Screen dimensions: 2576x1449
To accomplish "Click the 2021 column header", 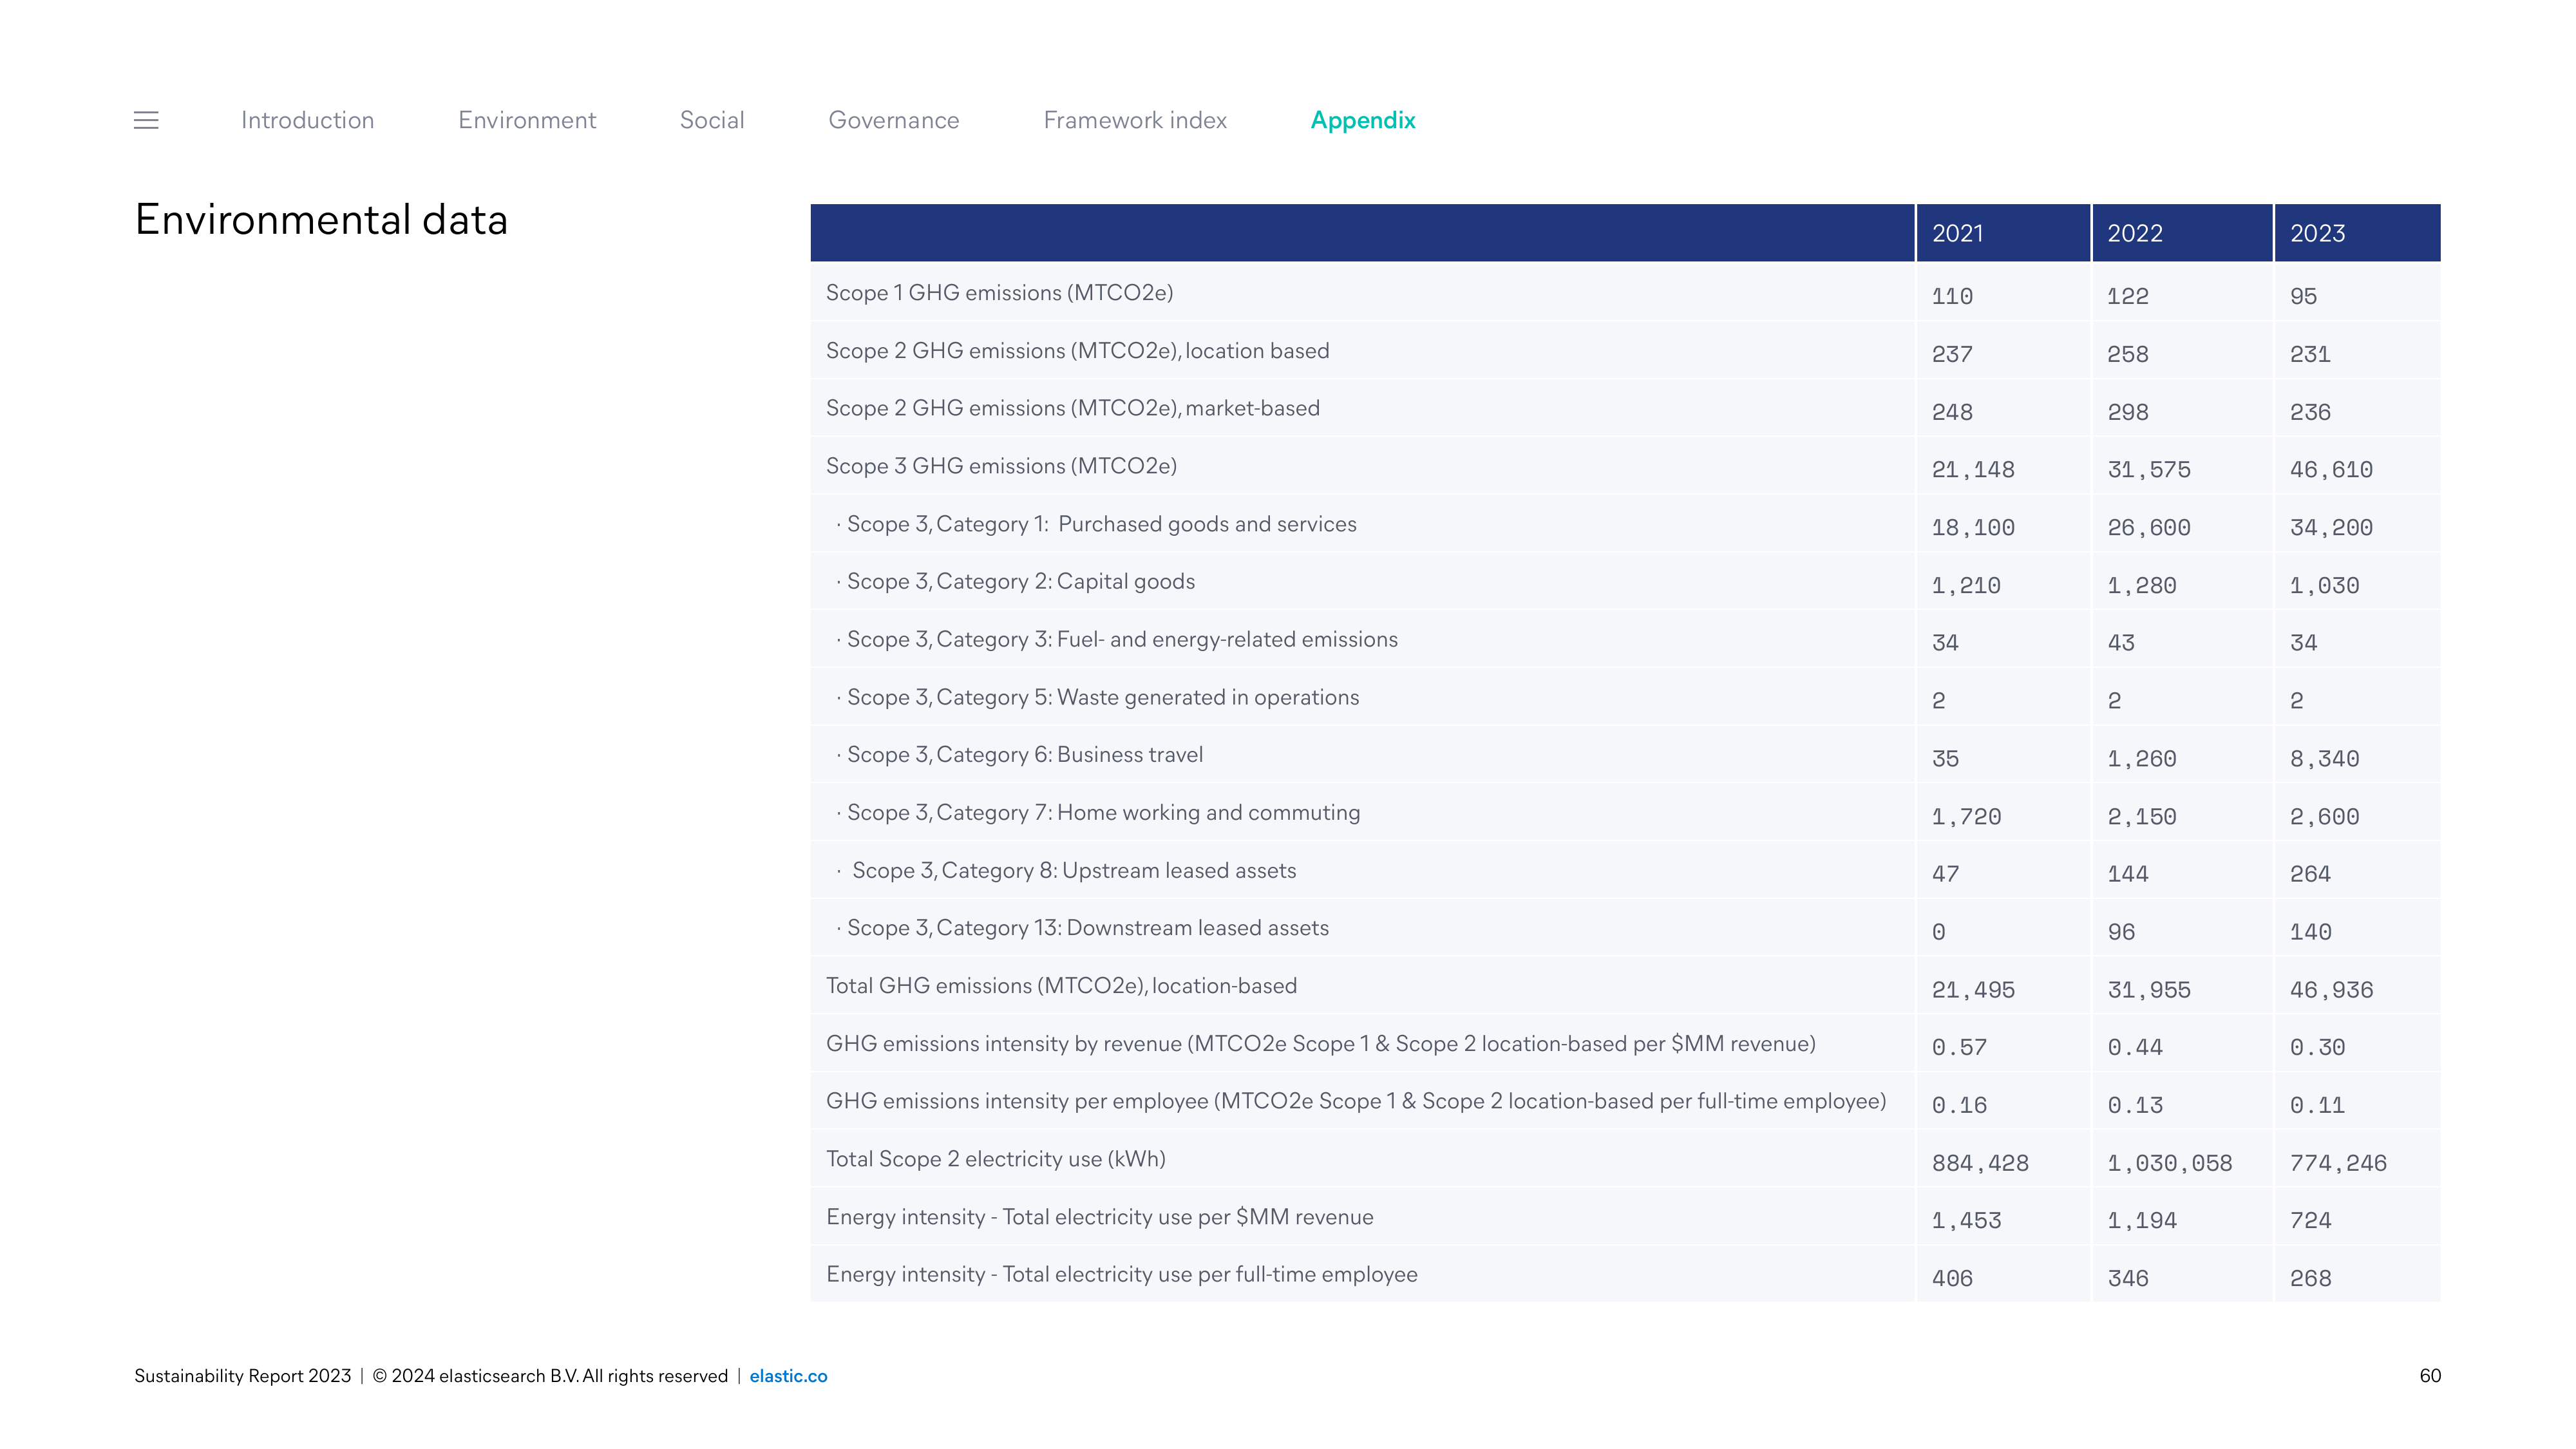I will 2003,233.
